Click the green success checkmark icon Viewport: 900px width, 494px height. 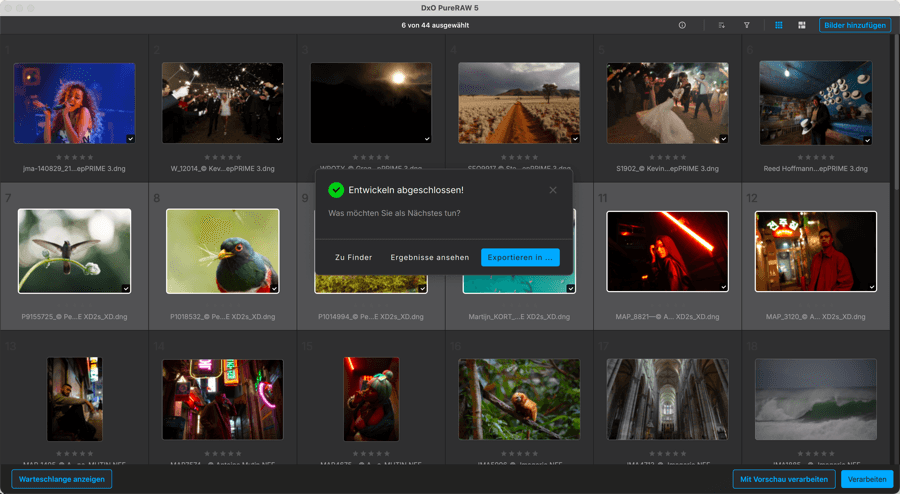[336, 190]
